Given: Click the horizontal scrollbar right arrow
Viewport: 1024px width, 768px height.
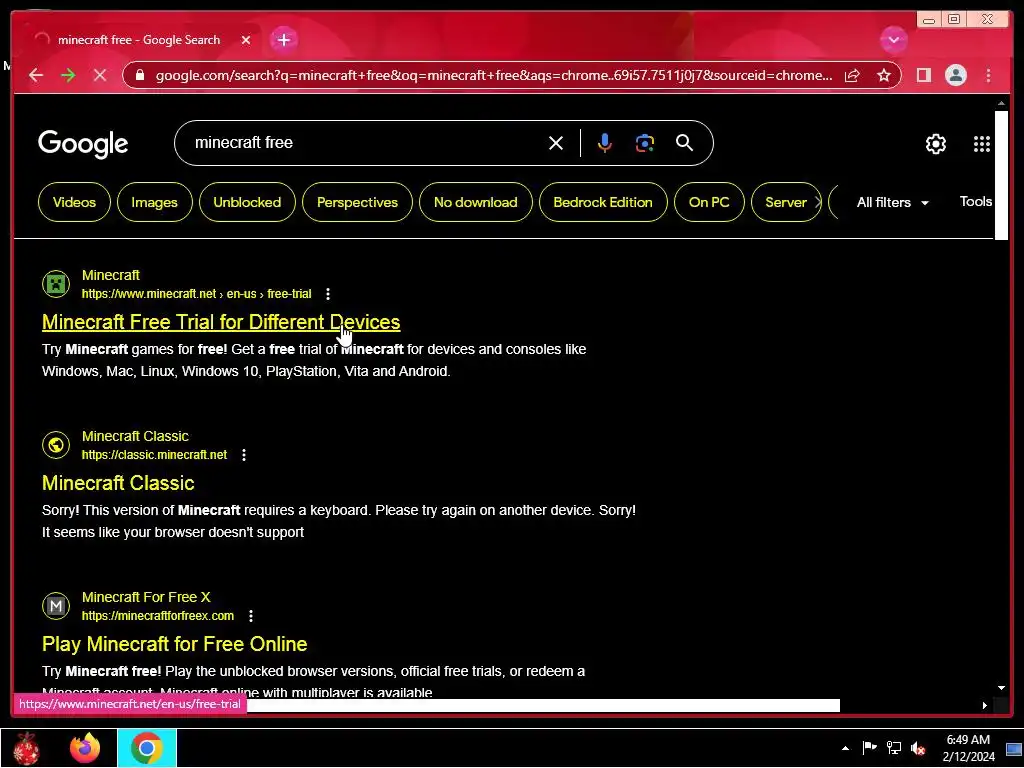Looking at the screenshot, I should [985, 705].
